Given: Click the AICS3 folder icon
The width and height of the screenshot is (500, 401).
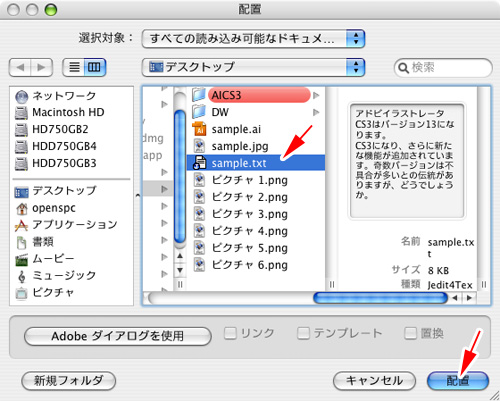Looking at the screenshot, I should pyautogui.click(x=199, y=95).
